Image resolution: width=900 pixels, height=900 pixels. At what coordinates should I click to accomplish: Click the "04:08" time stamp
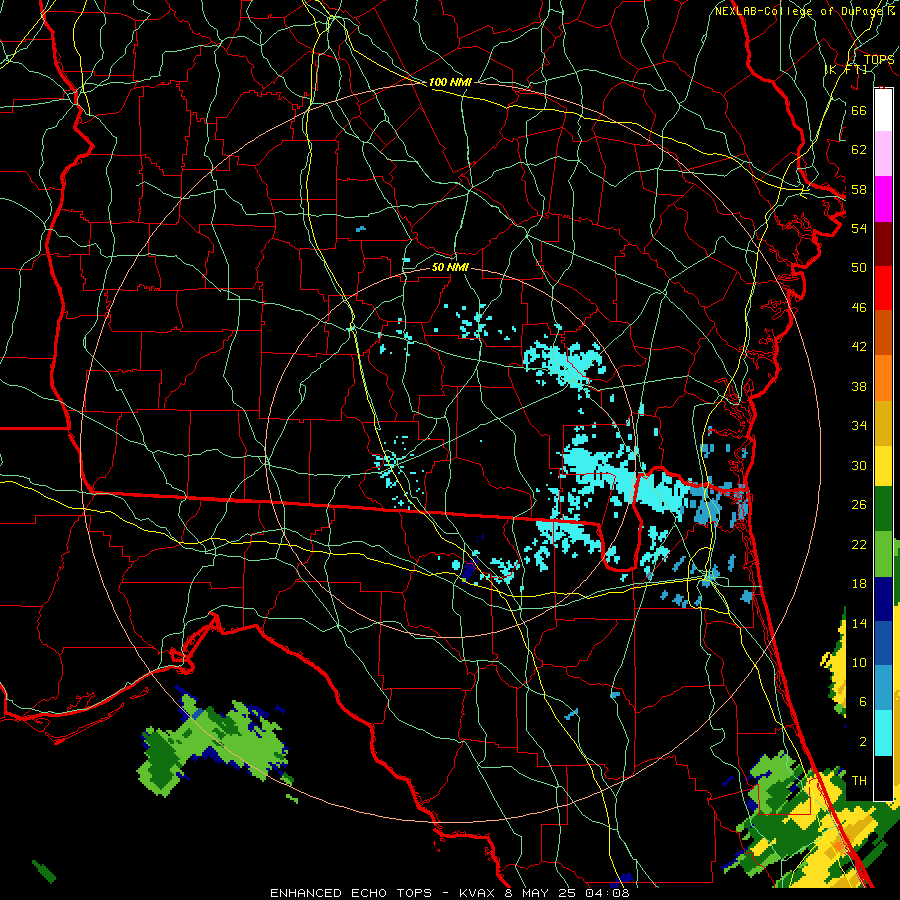(x=607, y=893)
